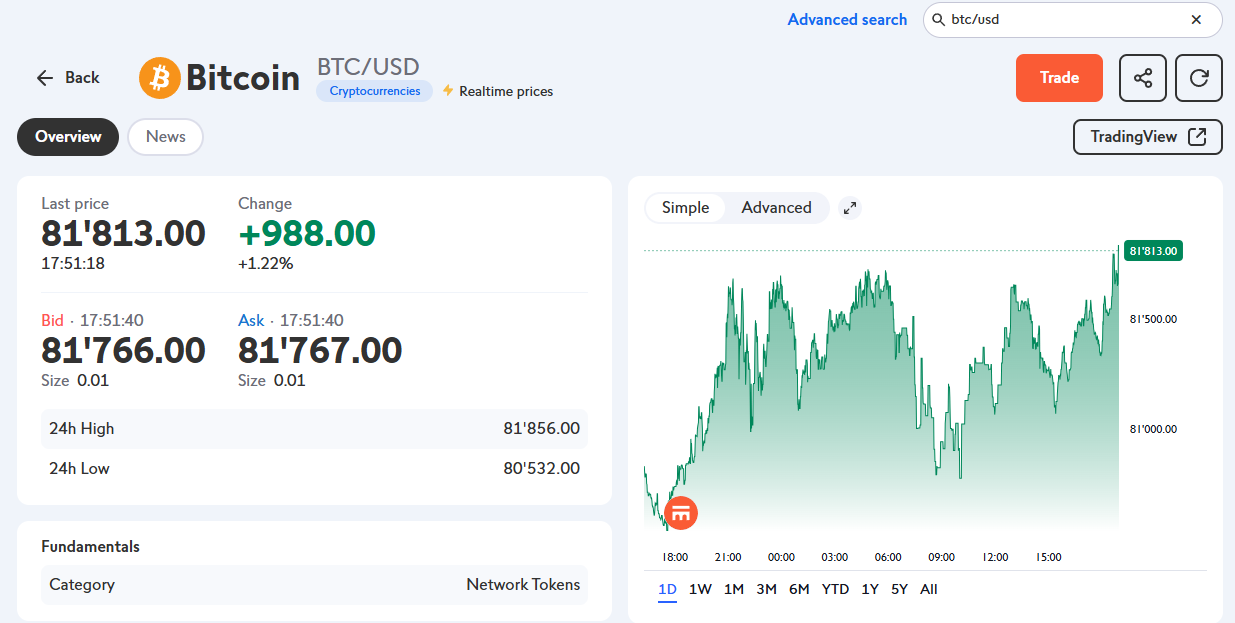The height and width of the screenshot is (623, 1235).
Task: Click the lightning Realtime prices icon
Action: click(x=448, y=90)
